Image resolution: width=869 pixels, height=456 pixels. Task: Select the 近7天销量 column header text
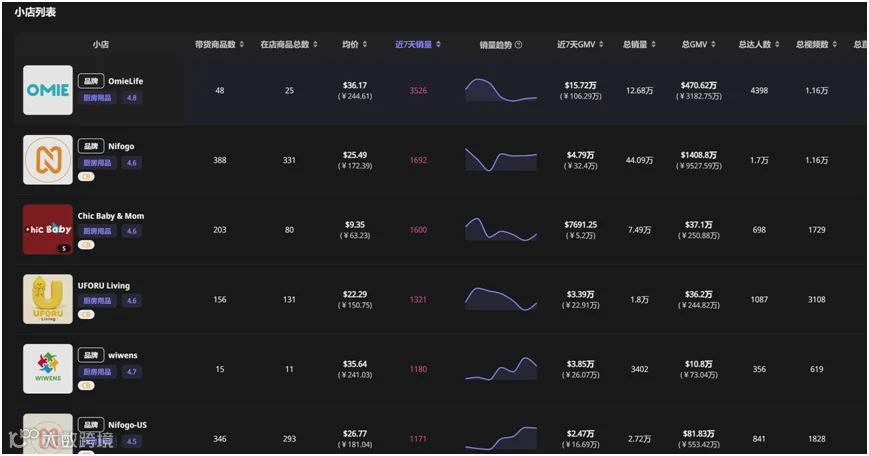click(413, 44)
